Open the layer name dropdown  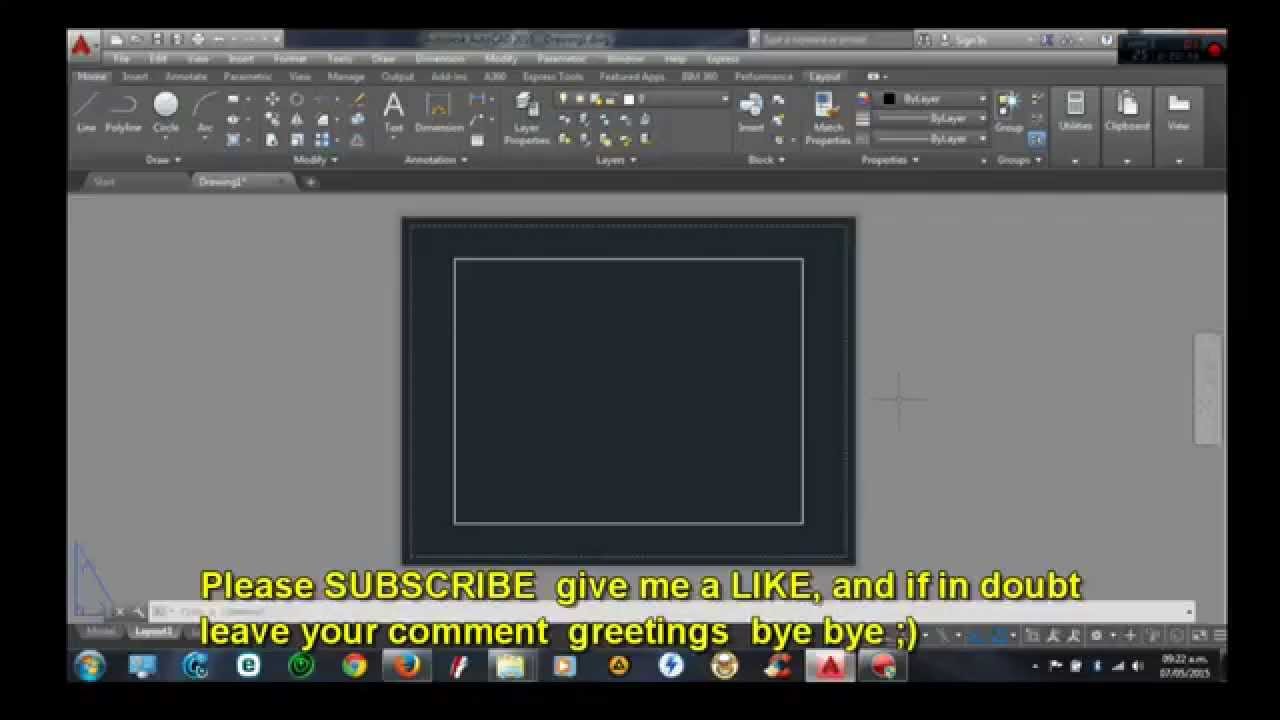pos(643,99)
